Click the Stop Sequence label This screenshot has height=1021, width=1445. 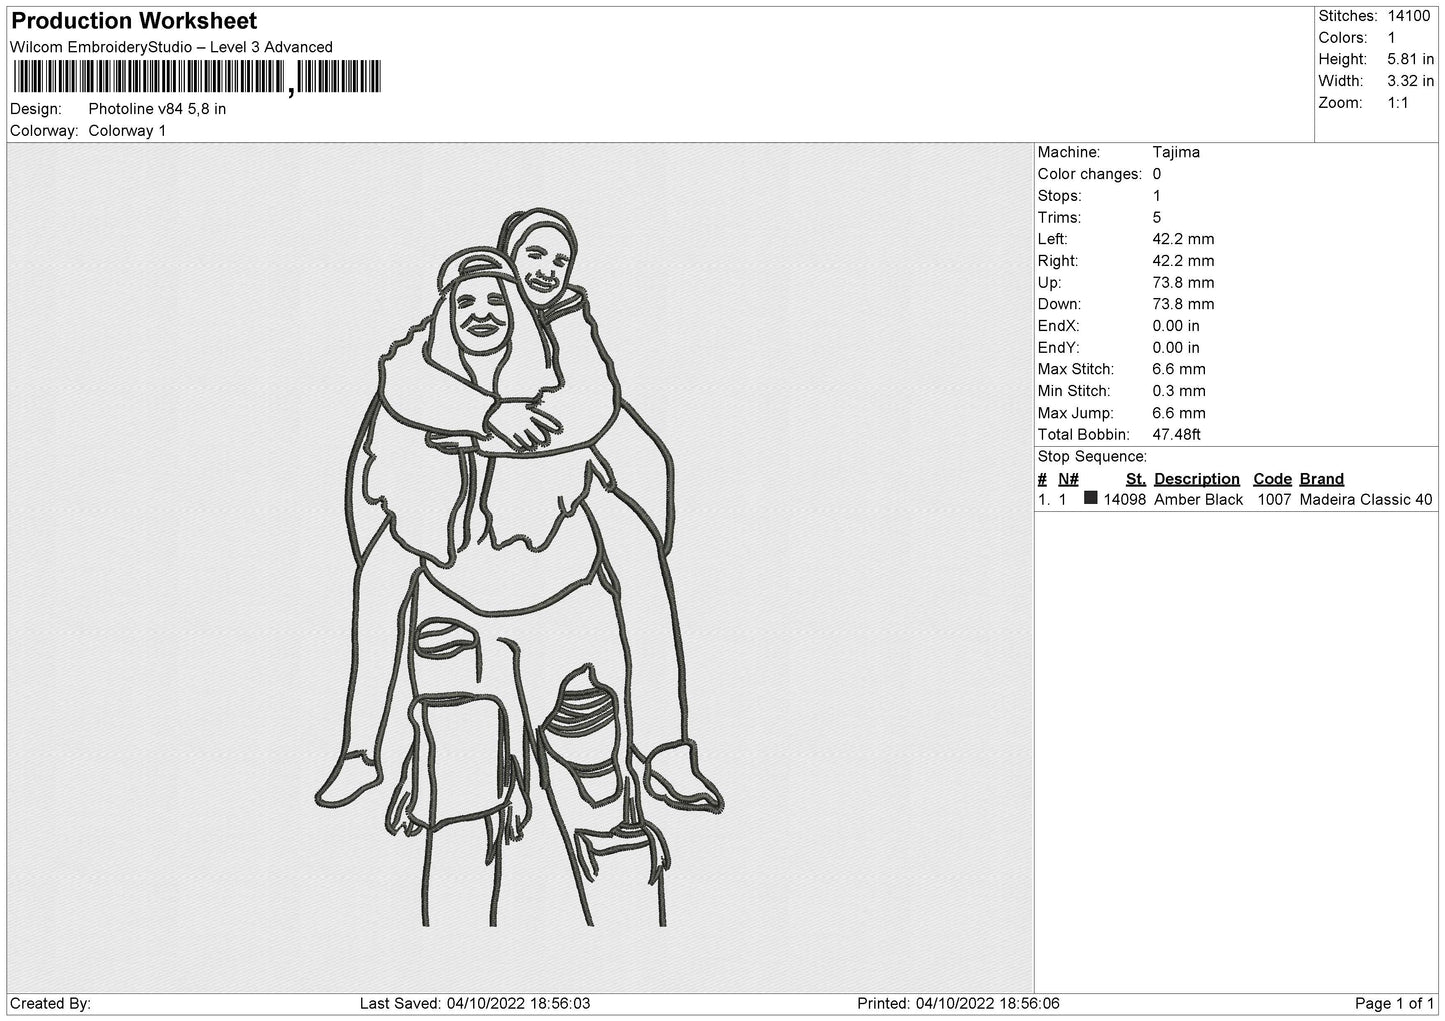[x=1092, y=457]
